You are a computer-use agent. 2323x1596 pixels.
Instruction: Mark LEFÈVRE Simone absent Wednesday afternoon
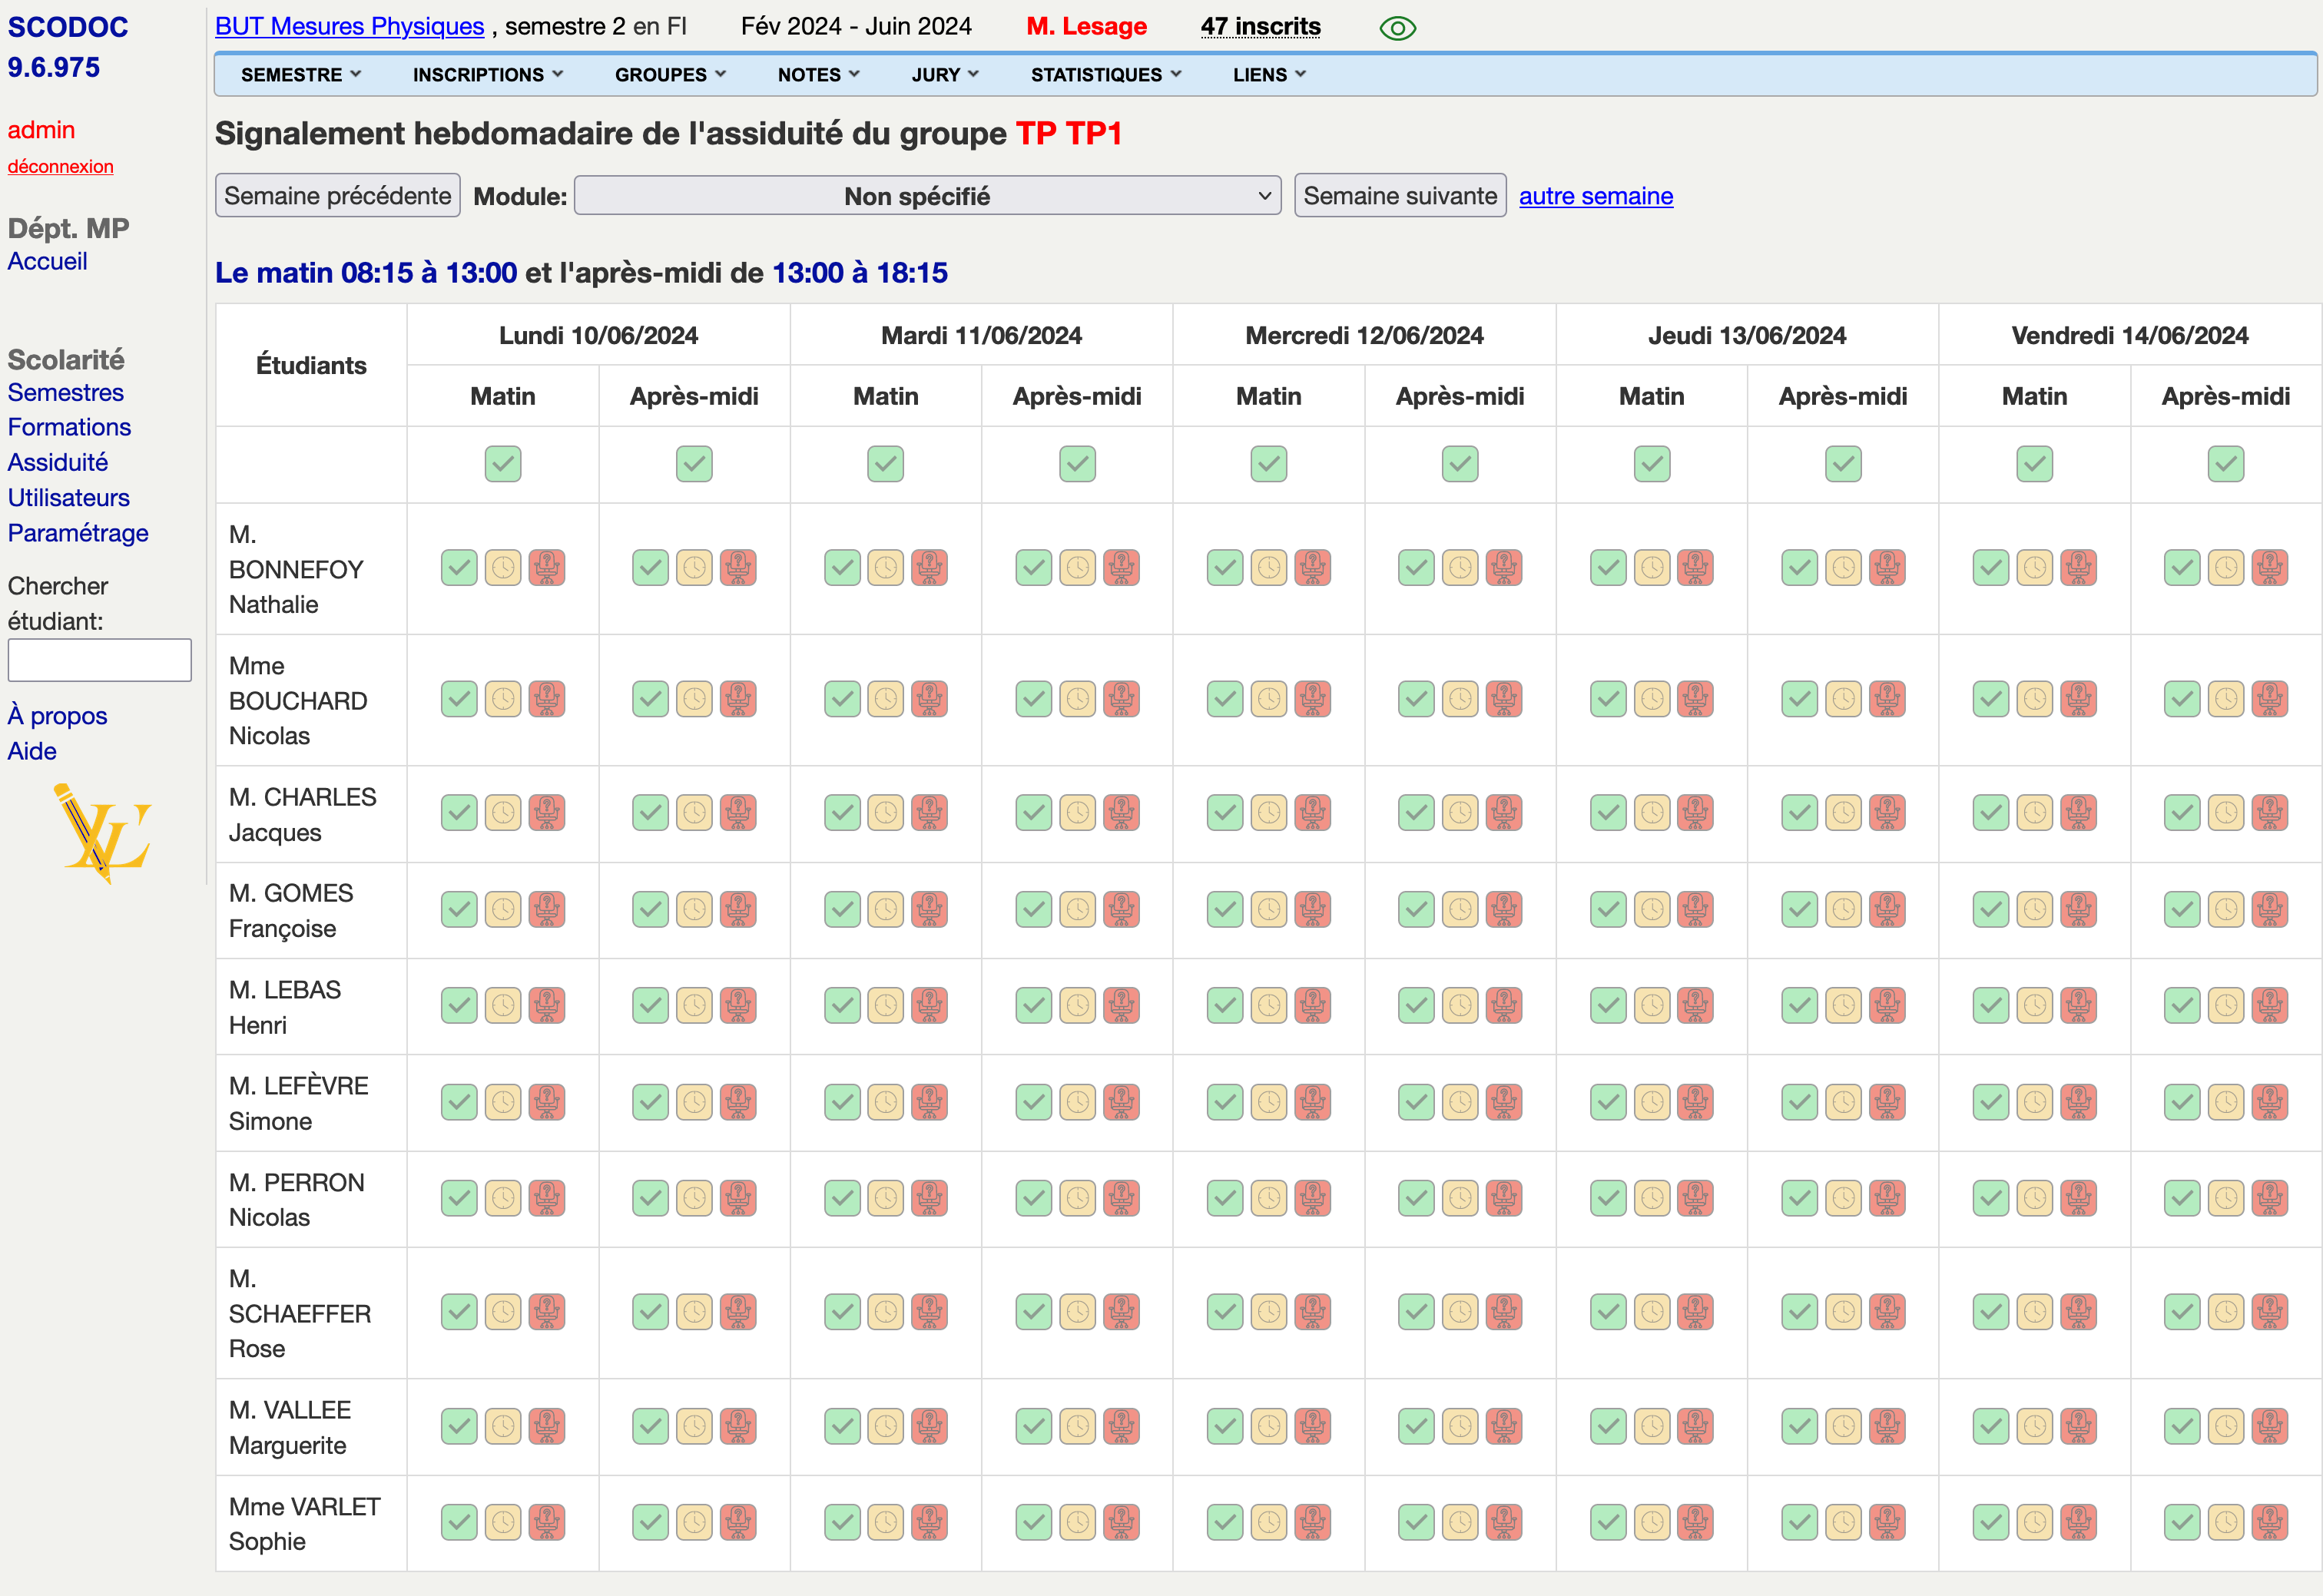click(x=1504, y=1102)
